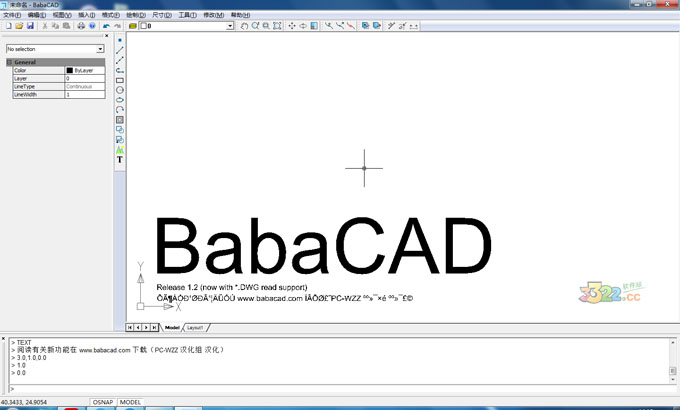Select the Zoom Window magnifier icon

[266, 26]
